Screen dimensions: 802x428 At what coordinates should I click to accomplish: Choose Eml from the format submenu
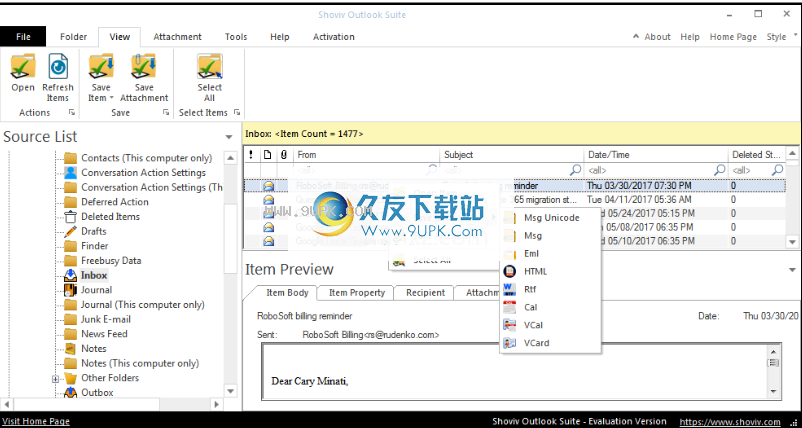point(532,254)
